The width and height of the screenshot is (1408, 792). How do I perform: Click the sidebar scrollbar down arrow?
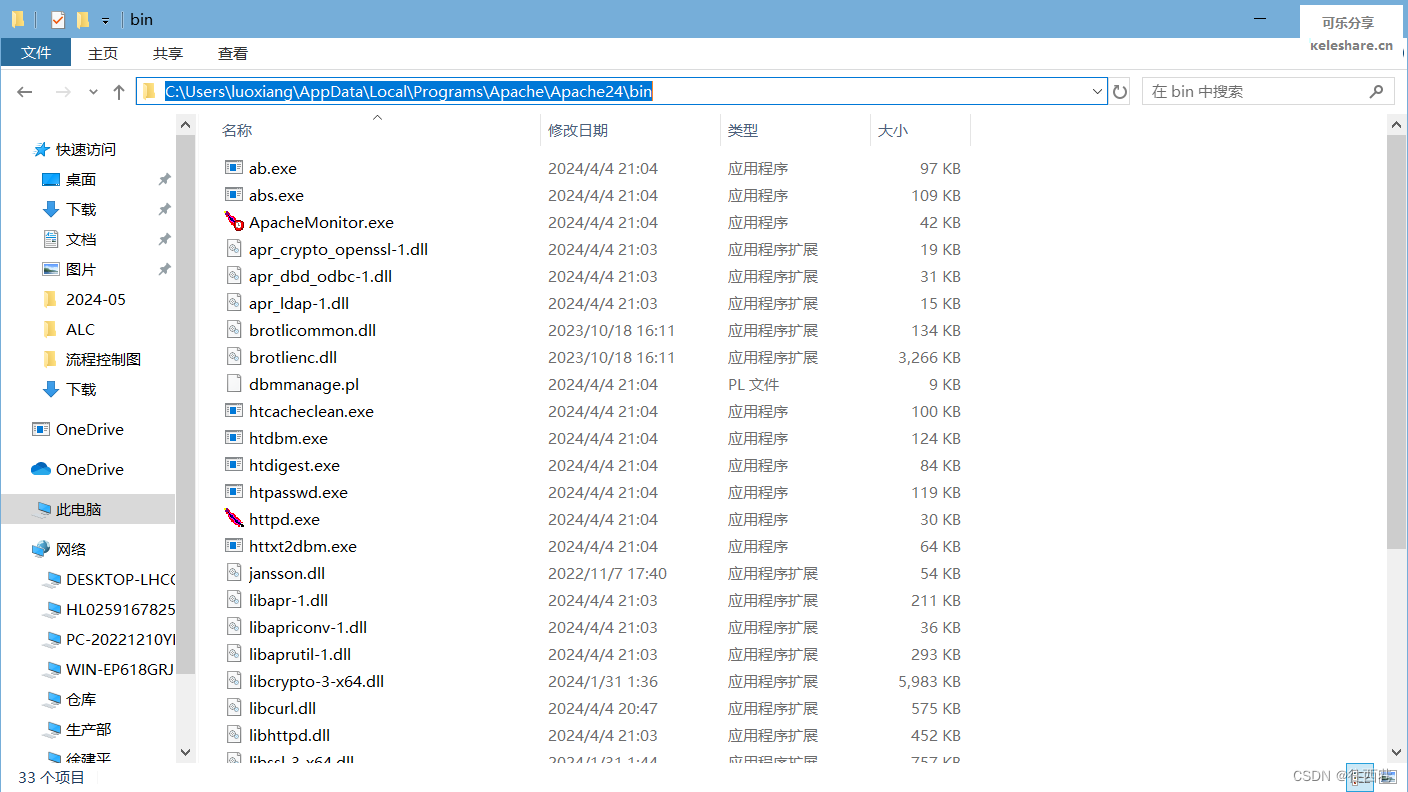(185, 752)
